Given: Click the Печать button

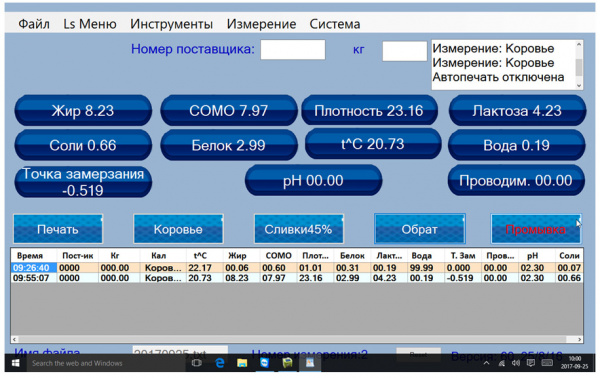Looking at the screenshot, I should pos(58,229).
